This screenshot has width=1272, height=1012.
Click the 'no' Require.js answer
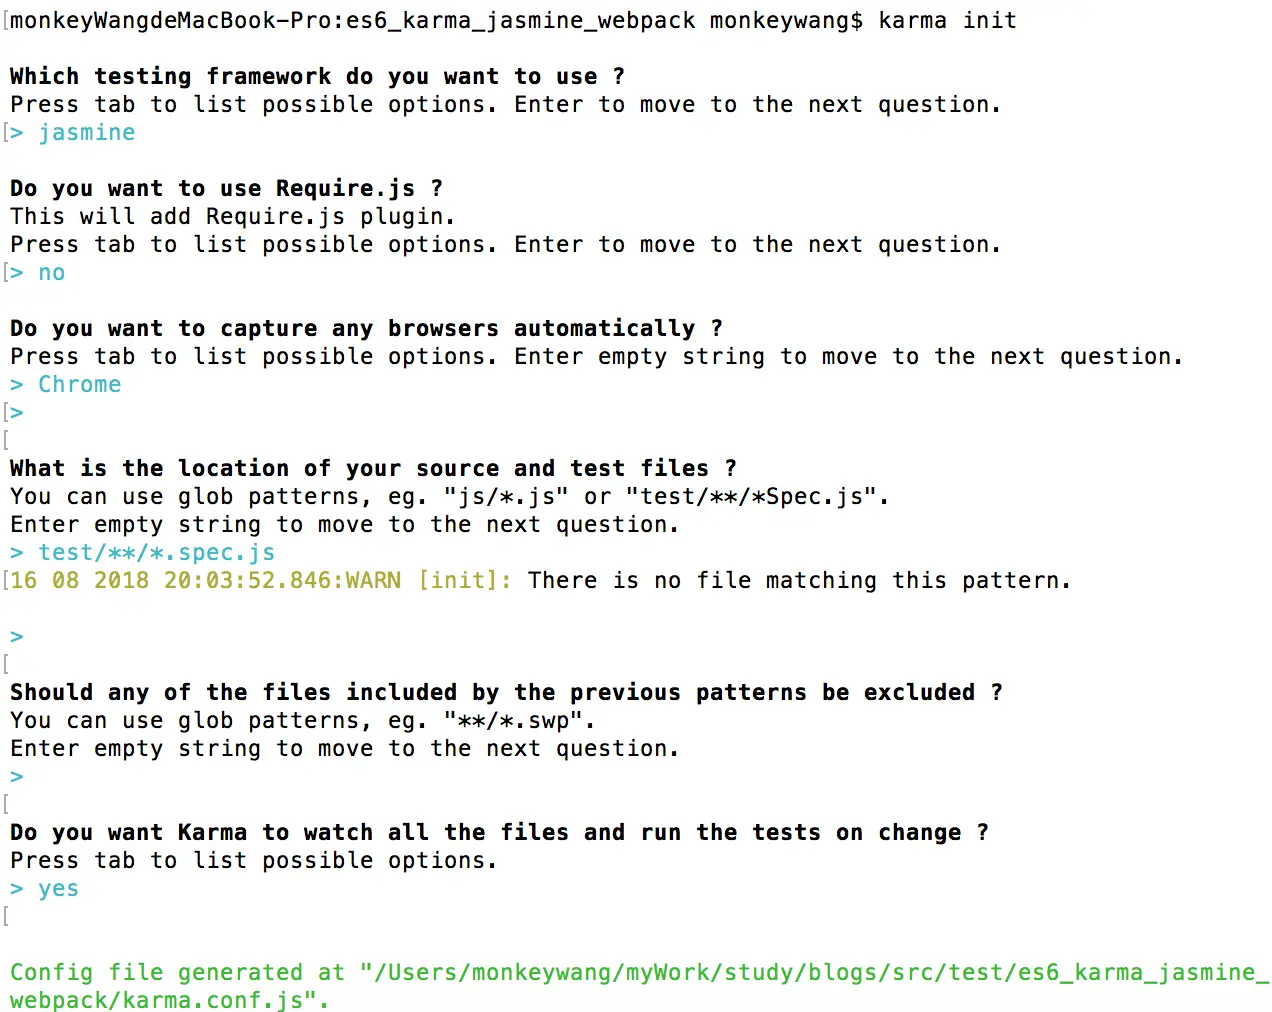pos(52,273)
